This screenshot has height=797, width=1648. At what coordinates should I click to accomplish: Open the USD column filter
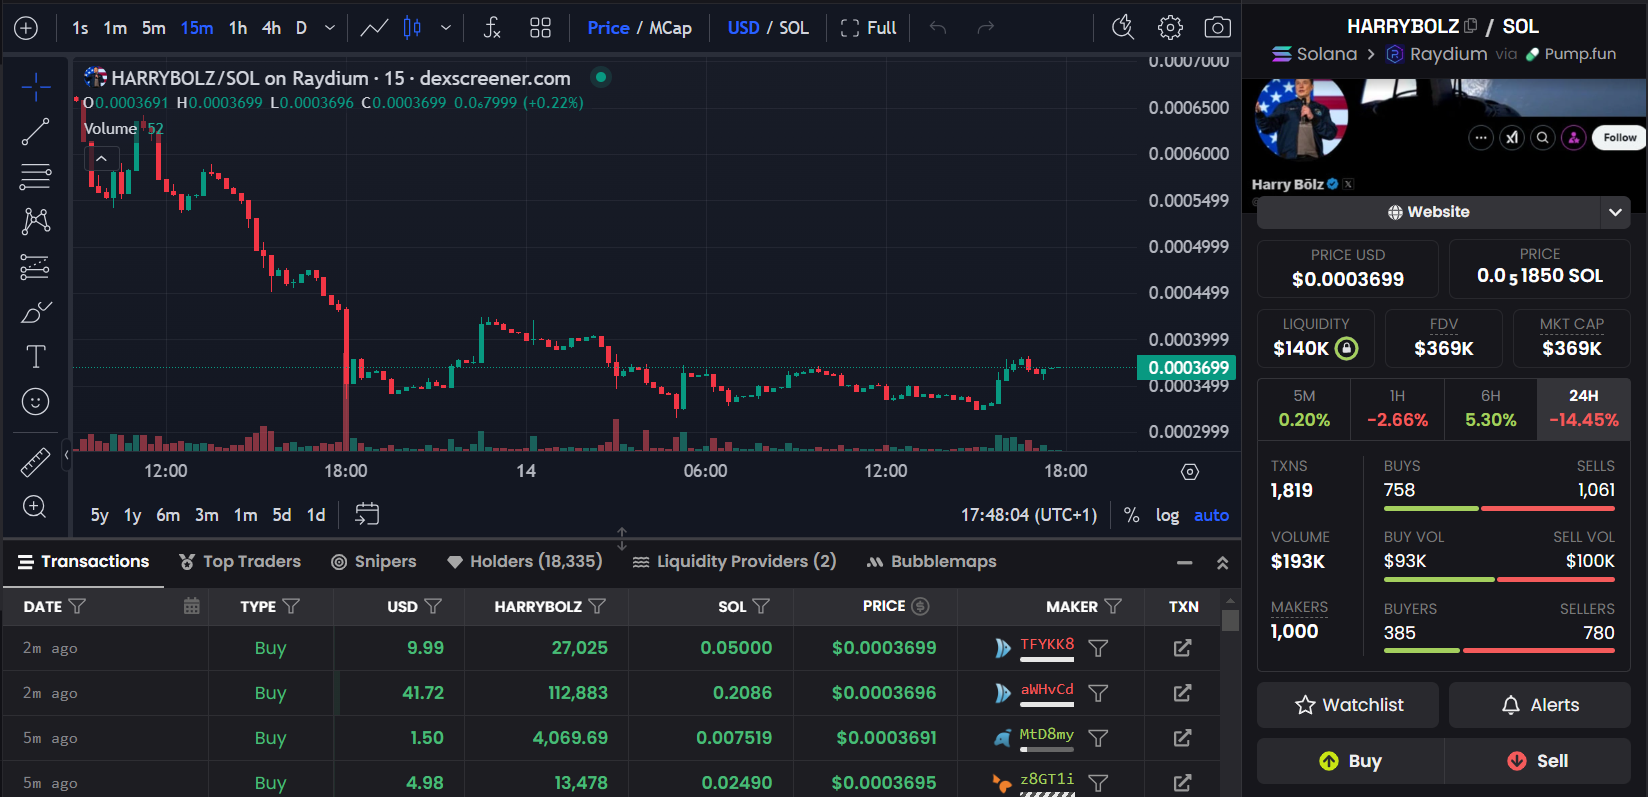(433, 606)
